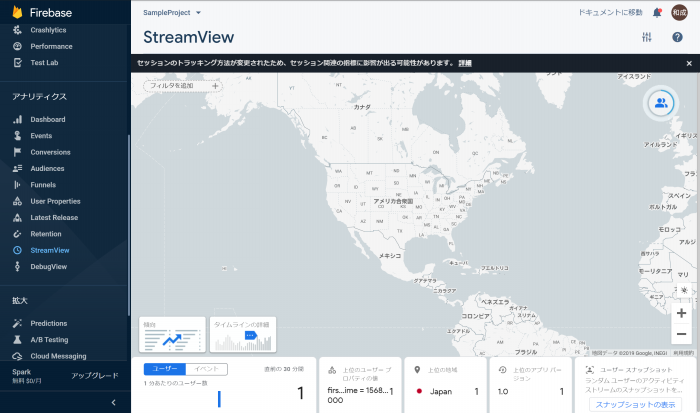Open the 詳細 link in the banner
The height and width of the screenshot is (413, 700).
[x=465, y=63]
